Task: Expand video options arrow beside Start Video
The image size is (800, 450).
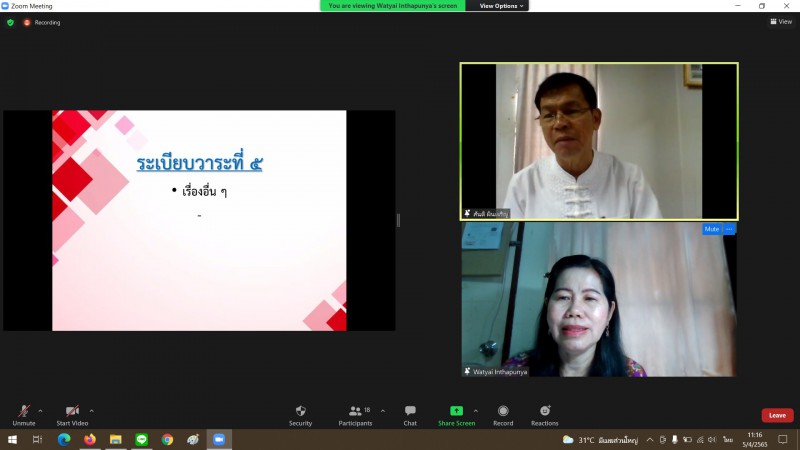Action: [x=91, y=411]
